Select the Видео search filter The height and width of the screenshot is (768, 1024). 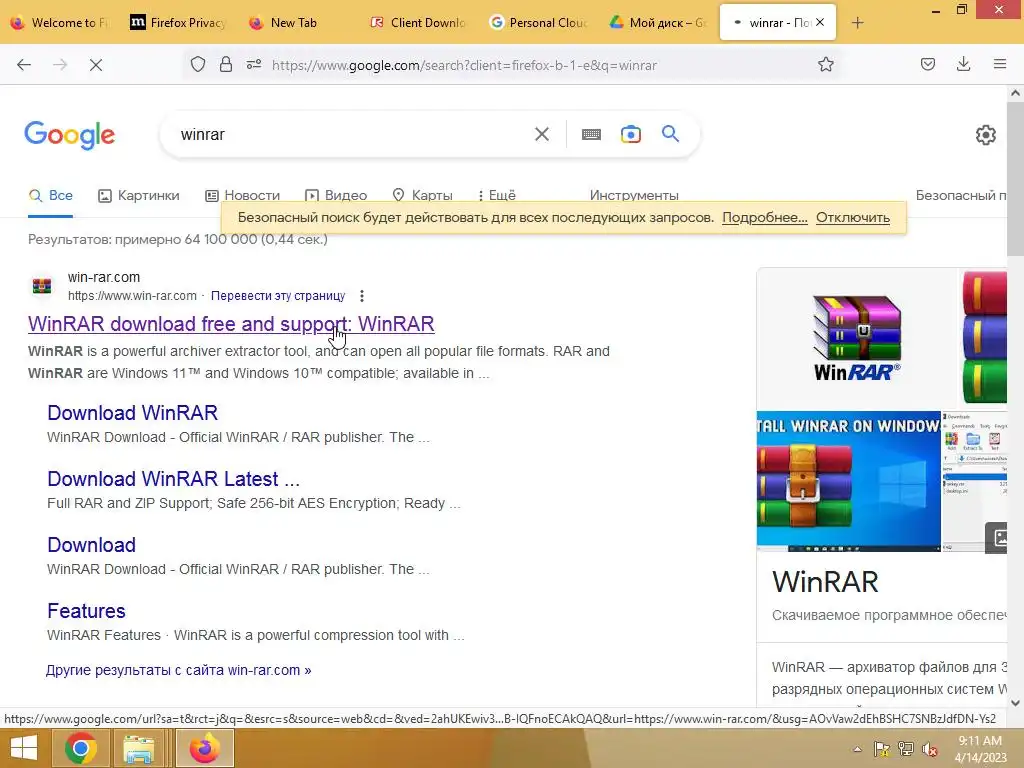(336, 195)
